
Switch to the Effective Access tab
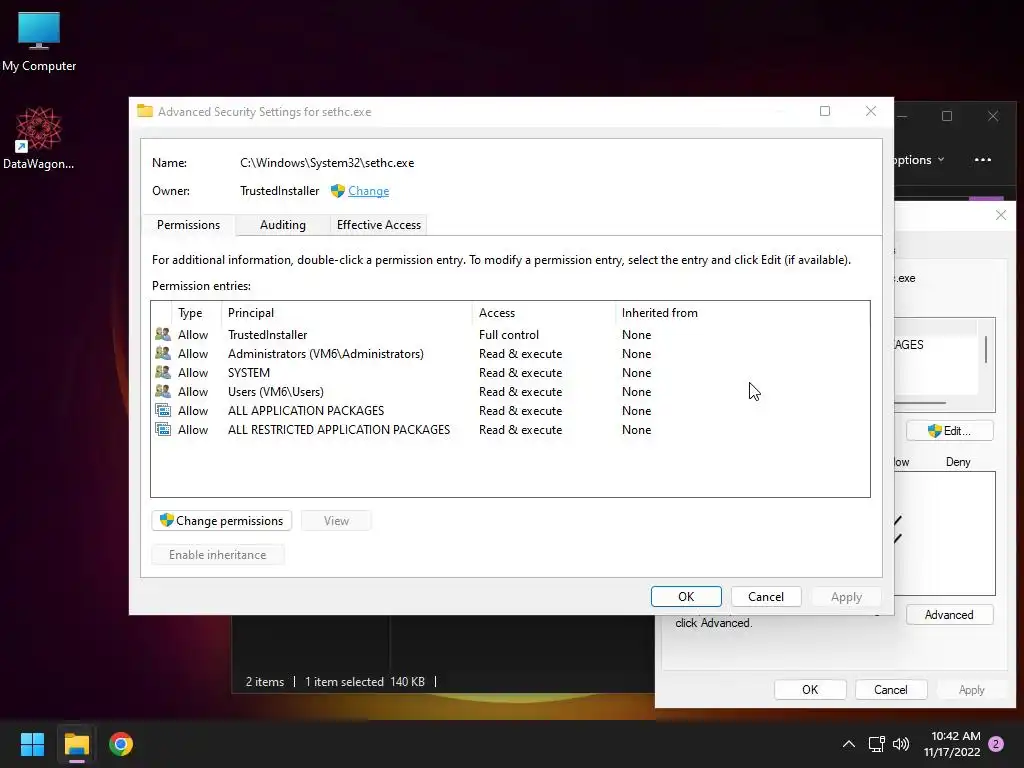coord(379,225)
